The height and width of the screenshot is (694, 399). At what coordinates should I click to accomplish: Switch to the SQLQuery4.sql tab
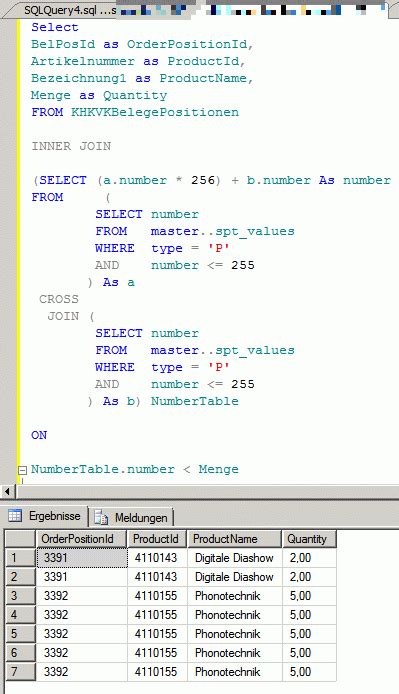69,10
